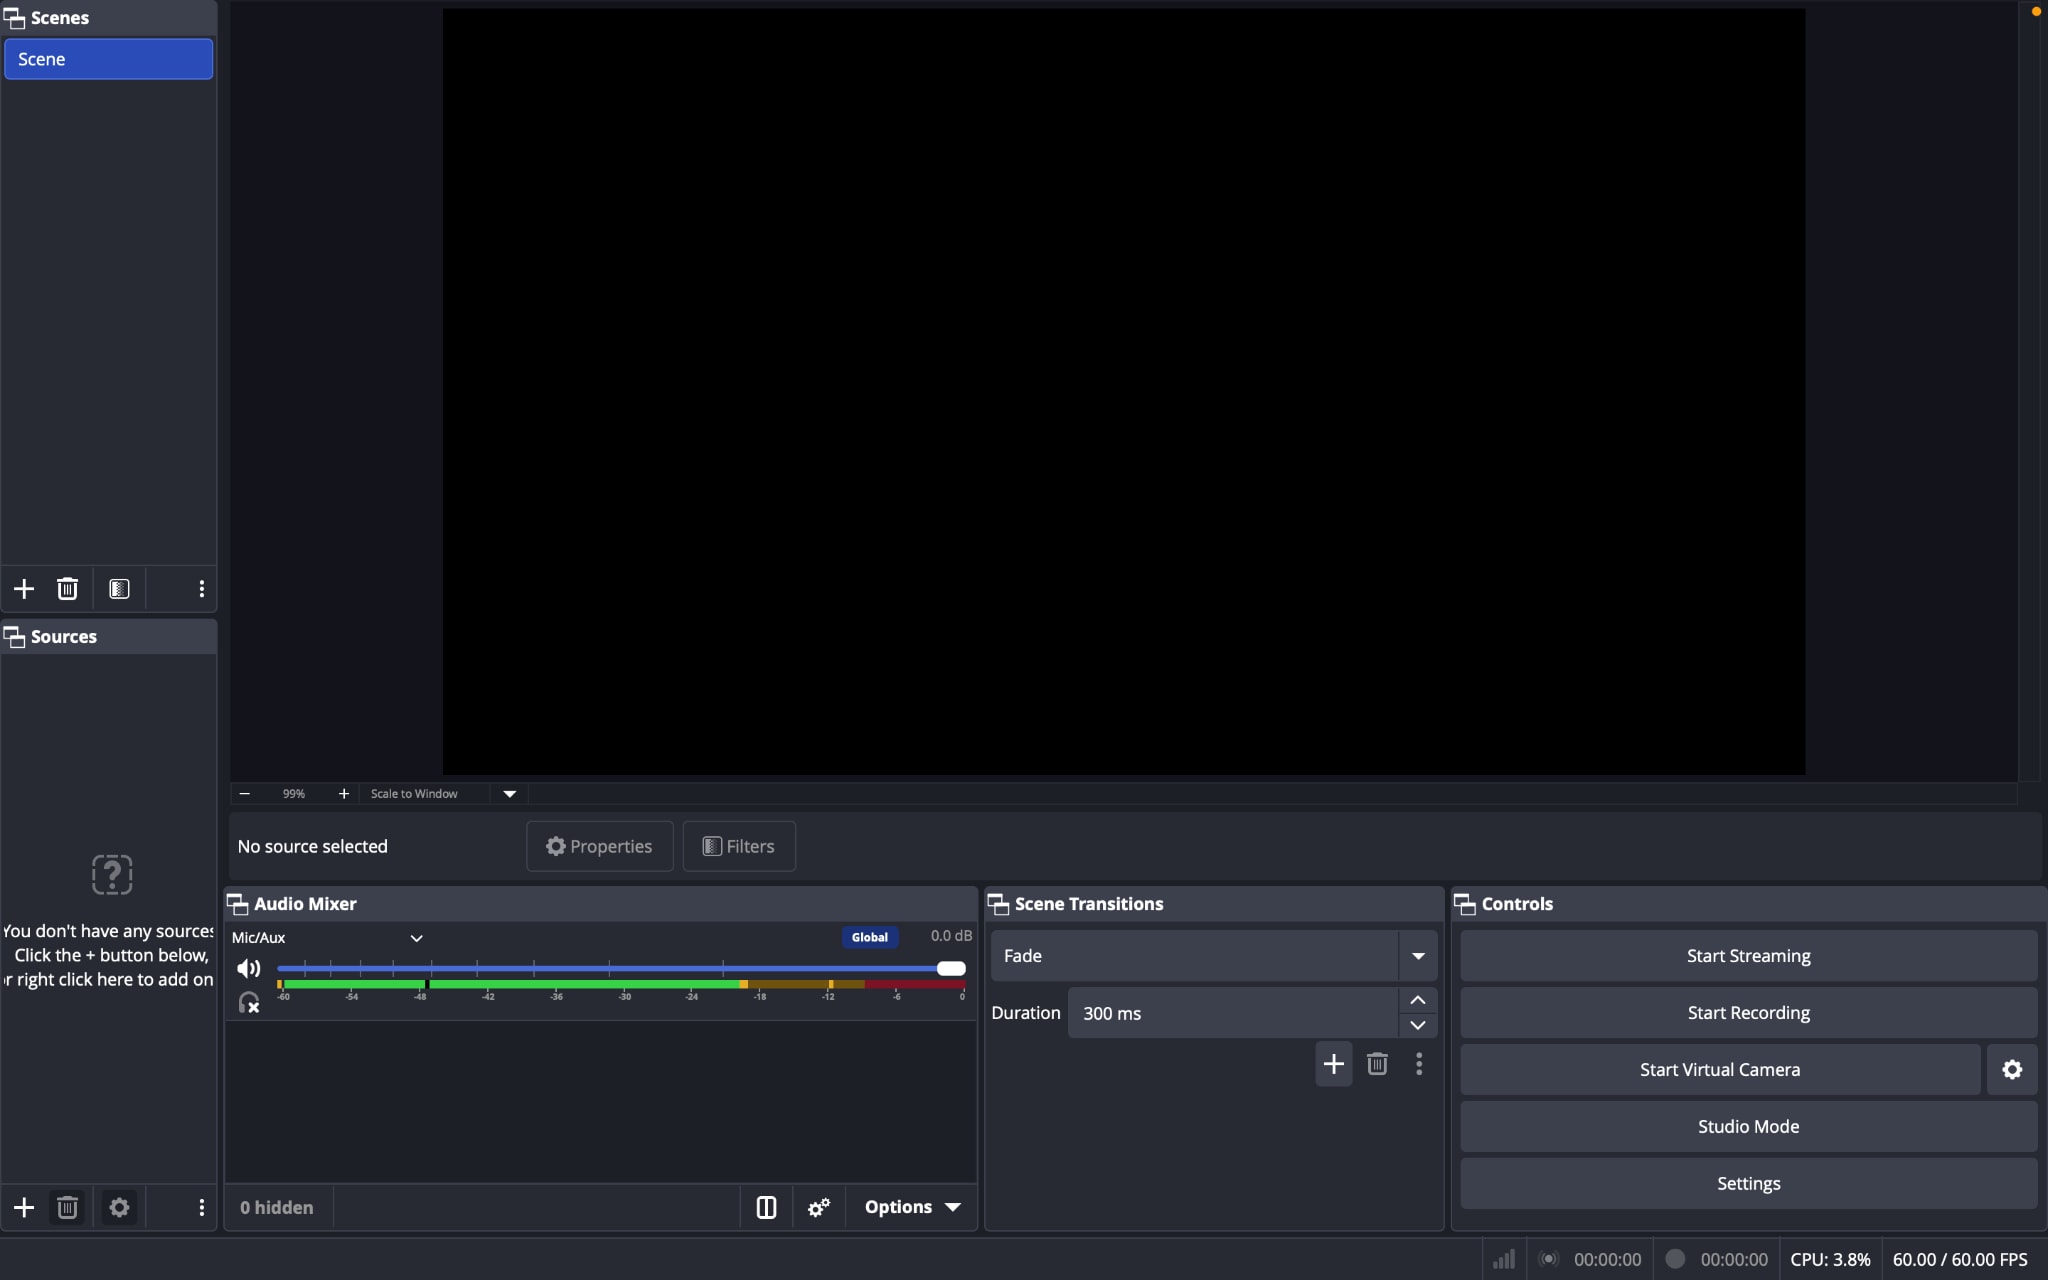
Task: Click streaming status broadcast icon
Action: point(1548,1259)
